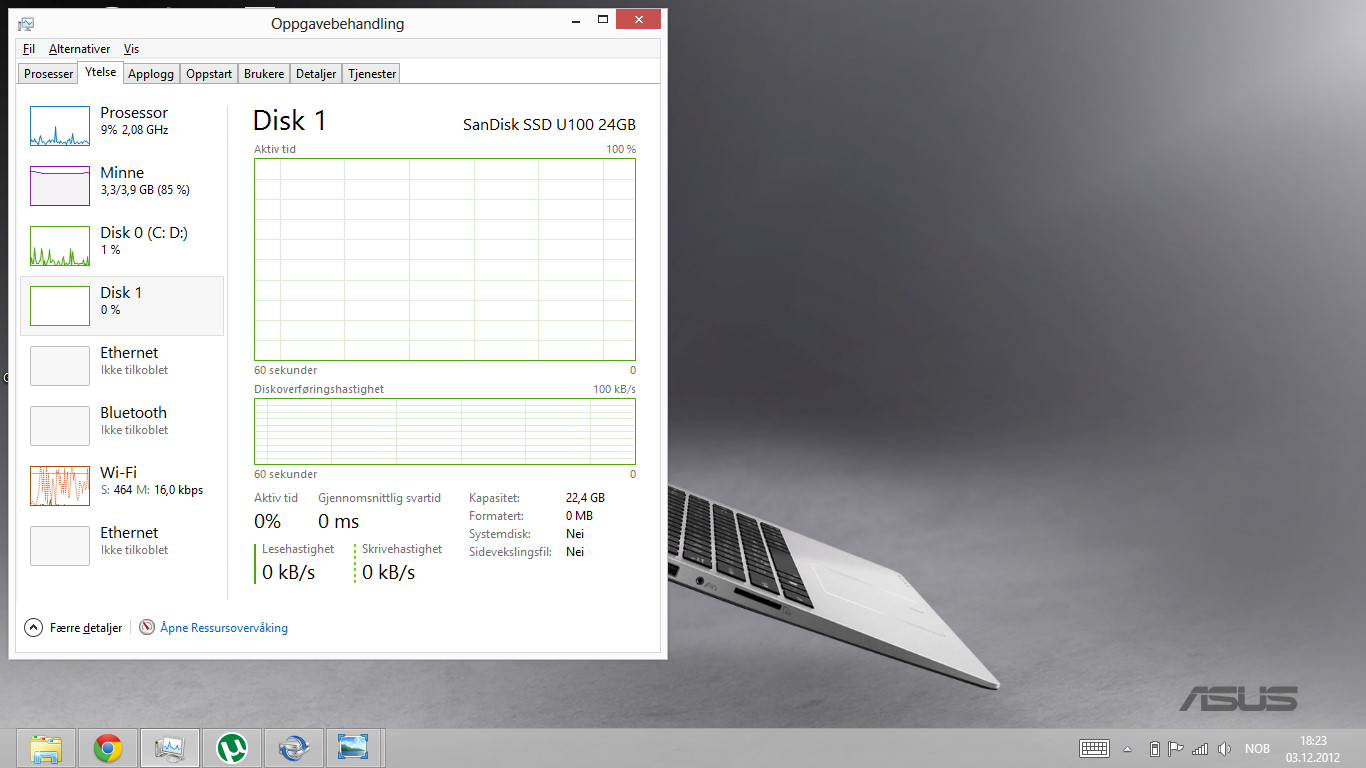Select the Wi-Fi adapter entry

point(122,486)
